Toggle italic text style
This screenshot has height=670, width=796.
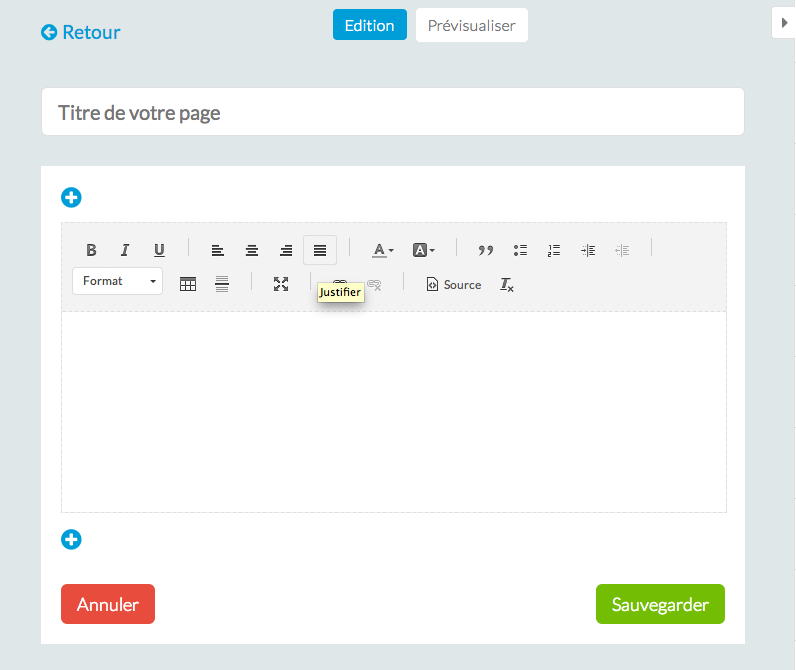click(125, 250)
